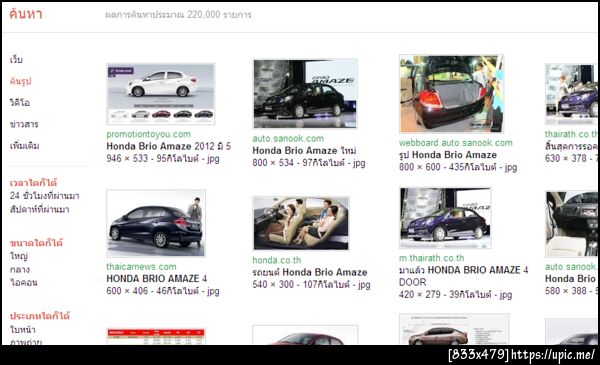Screen dimensions: 600x365
Task: Click size text 540 × 300 - 107กิโลไบต์
Action: point(311,284)
